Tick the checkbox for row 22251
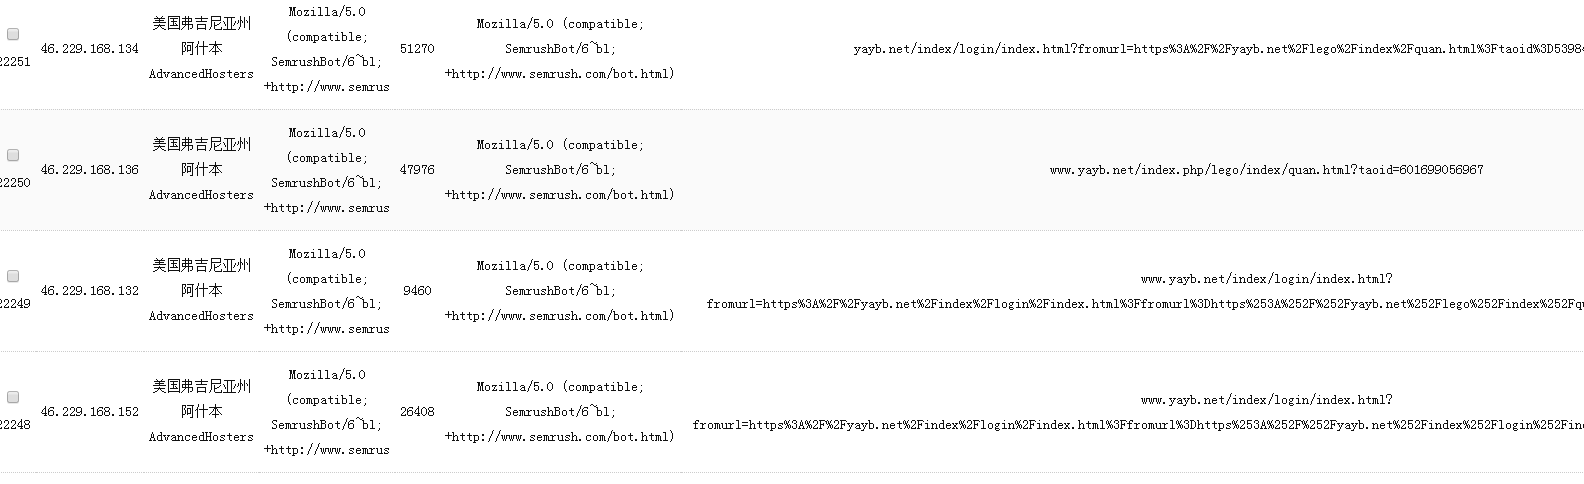 [x=13, y=35]
